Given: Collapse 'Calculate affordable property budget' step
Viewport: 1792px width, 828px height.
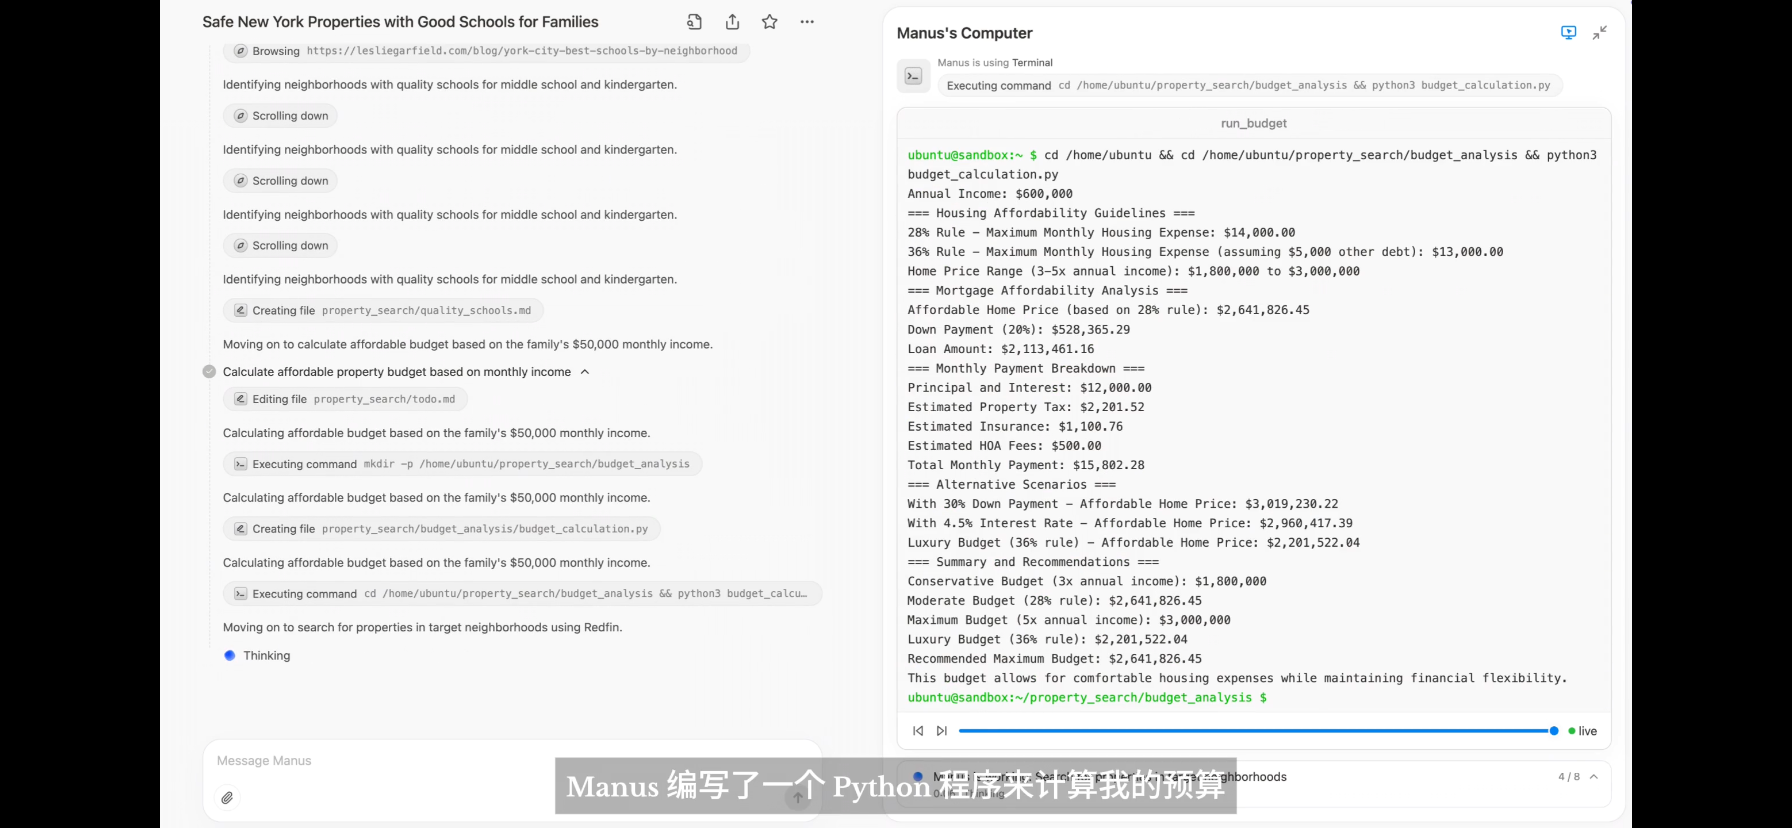Looking at the screenshot, I should pyautogui.click(x=585, y=372).
